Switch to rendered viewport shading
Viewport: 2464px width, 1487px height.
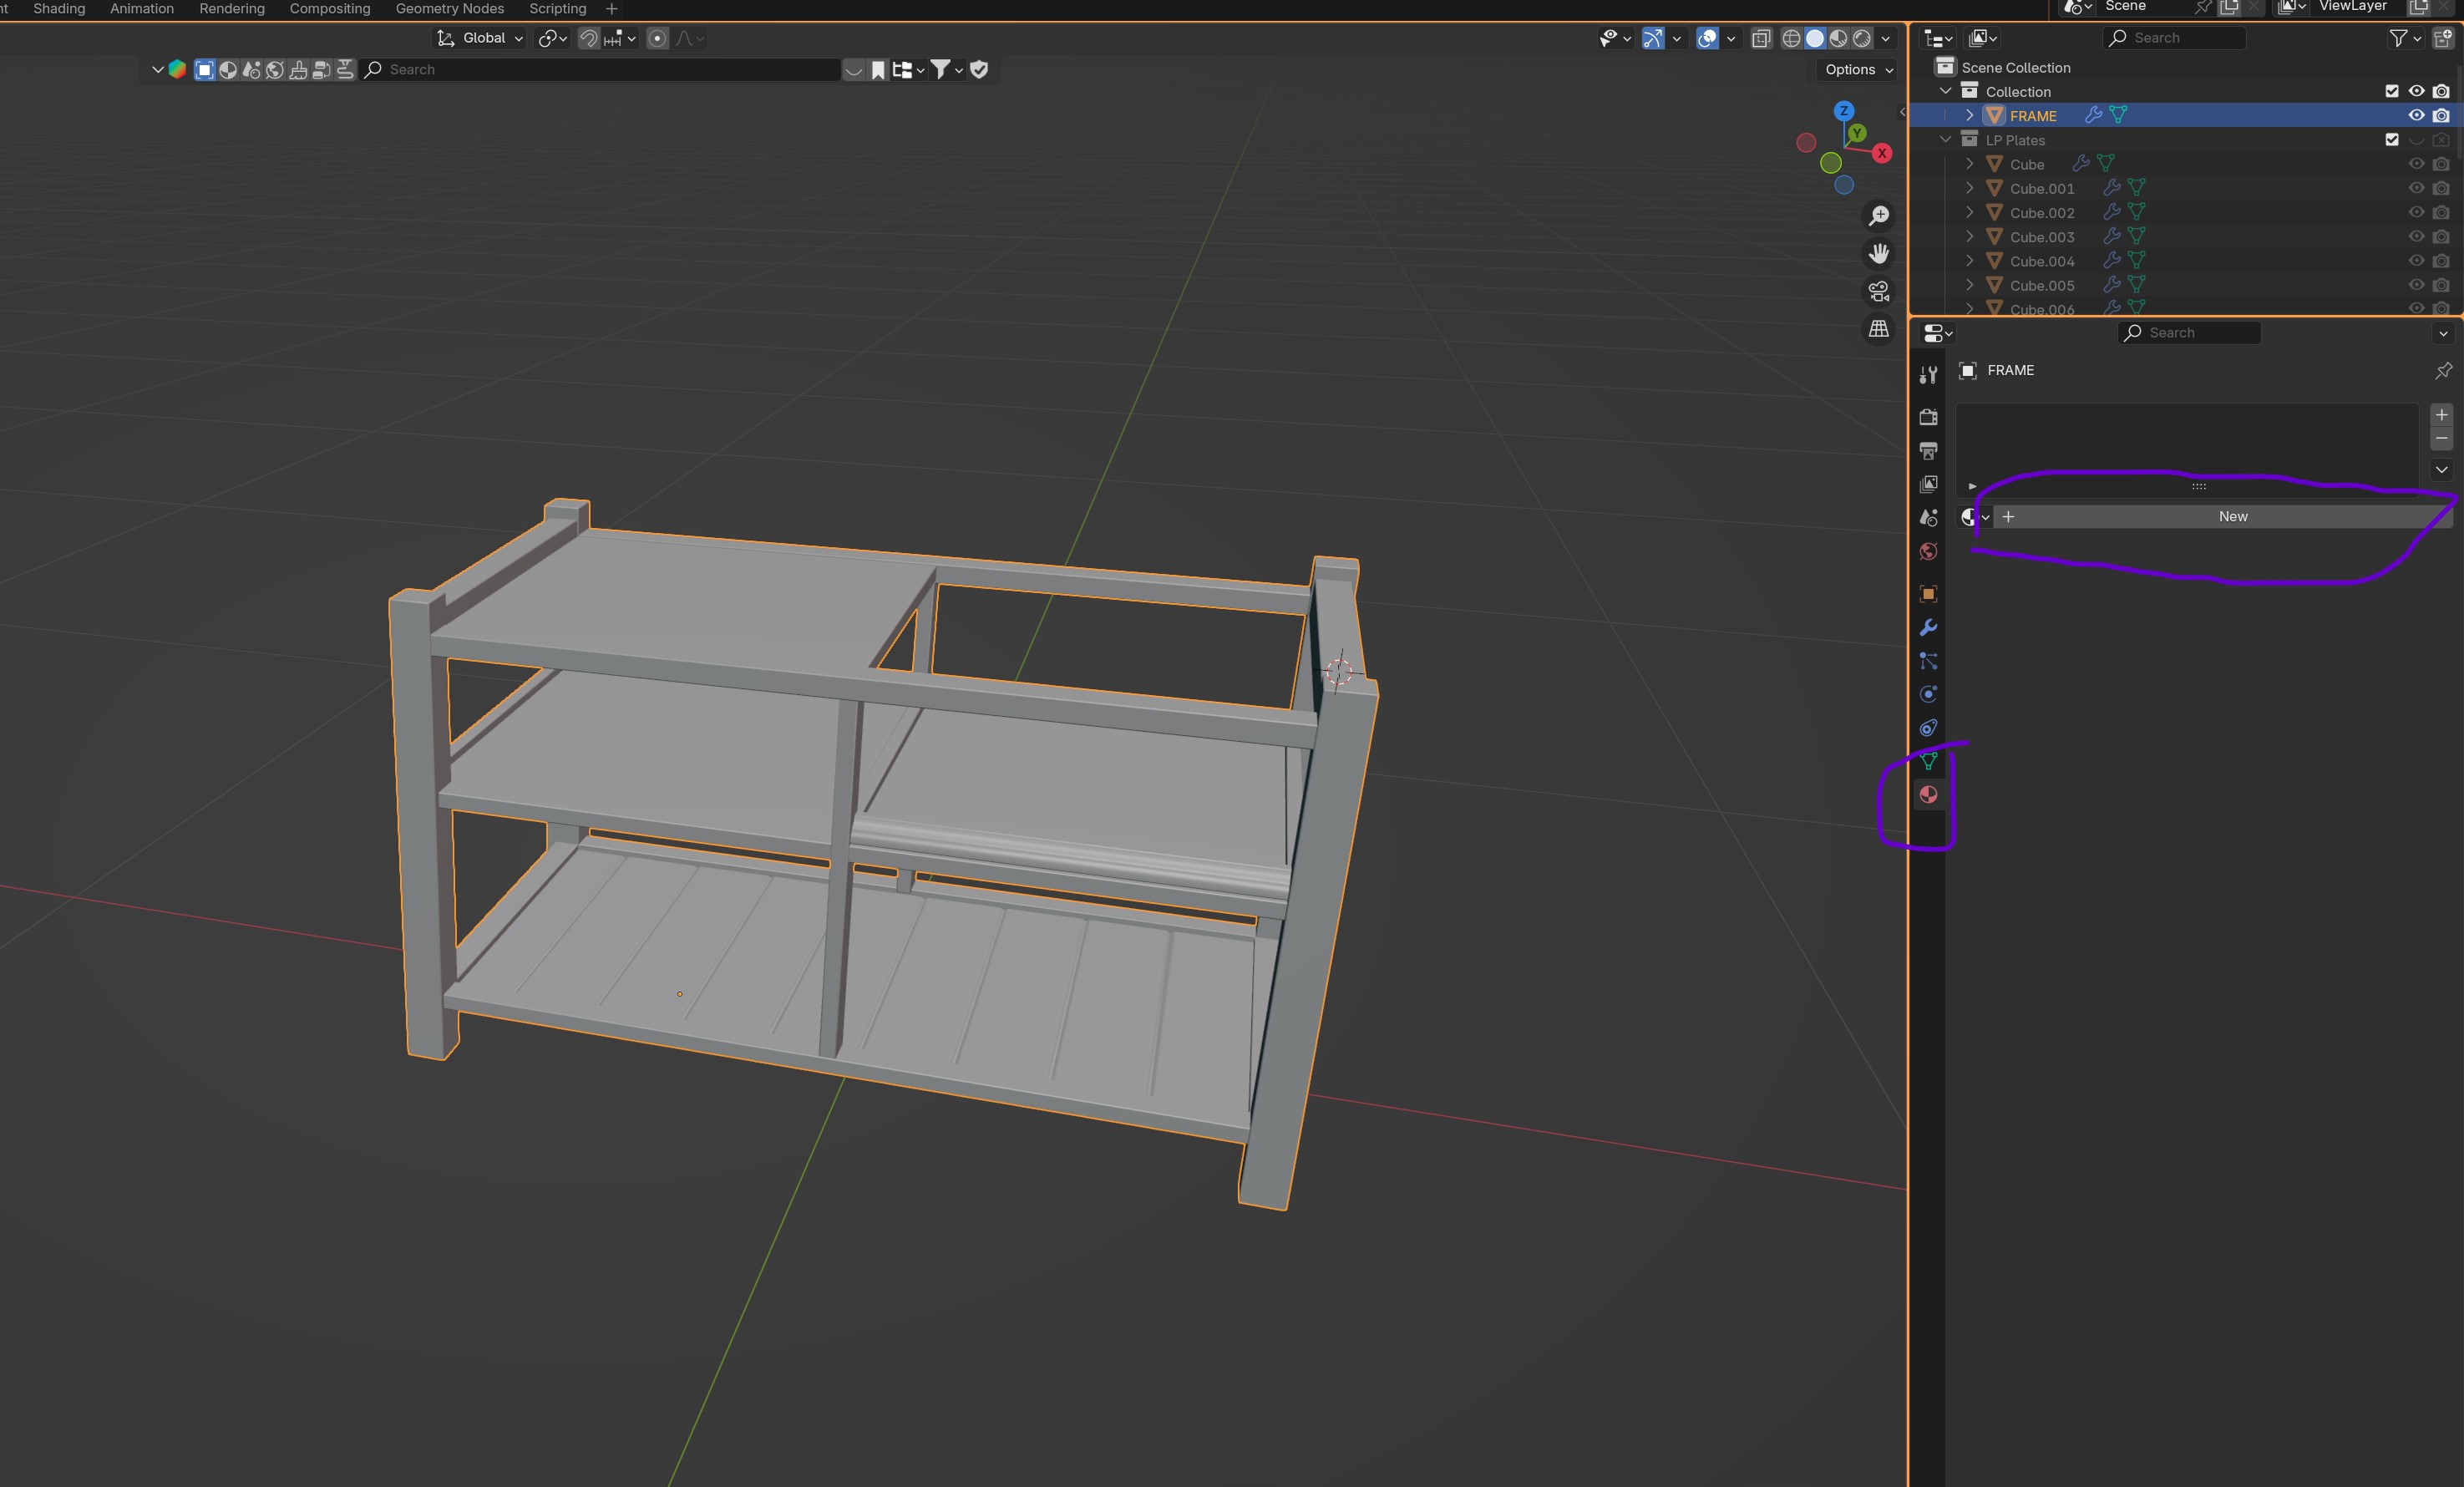[x=1861, y=38]
